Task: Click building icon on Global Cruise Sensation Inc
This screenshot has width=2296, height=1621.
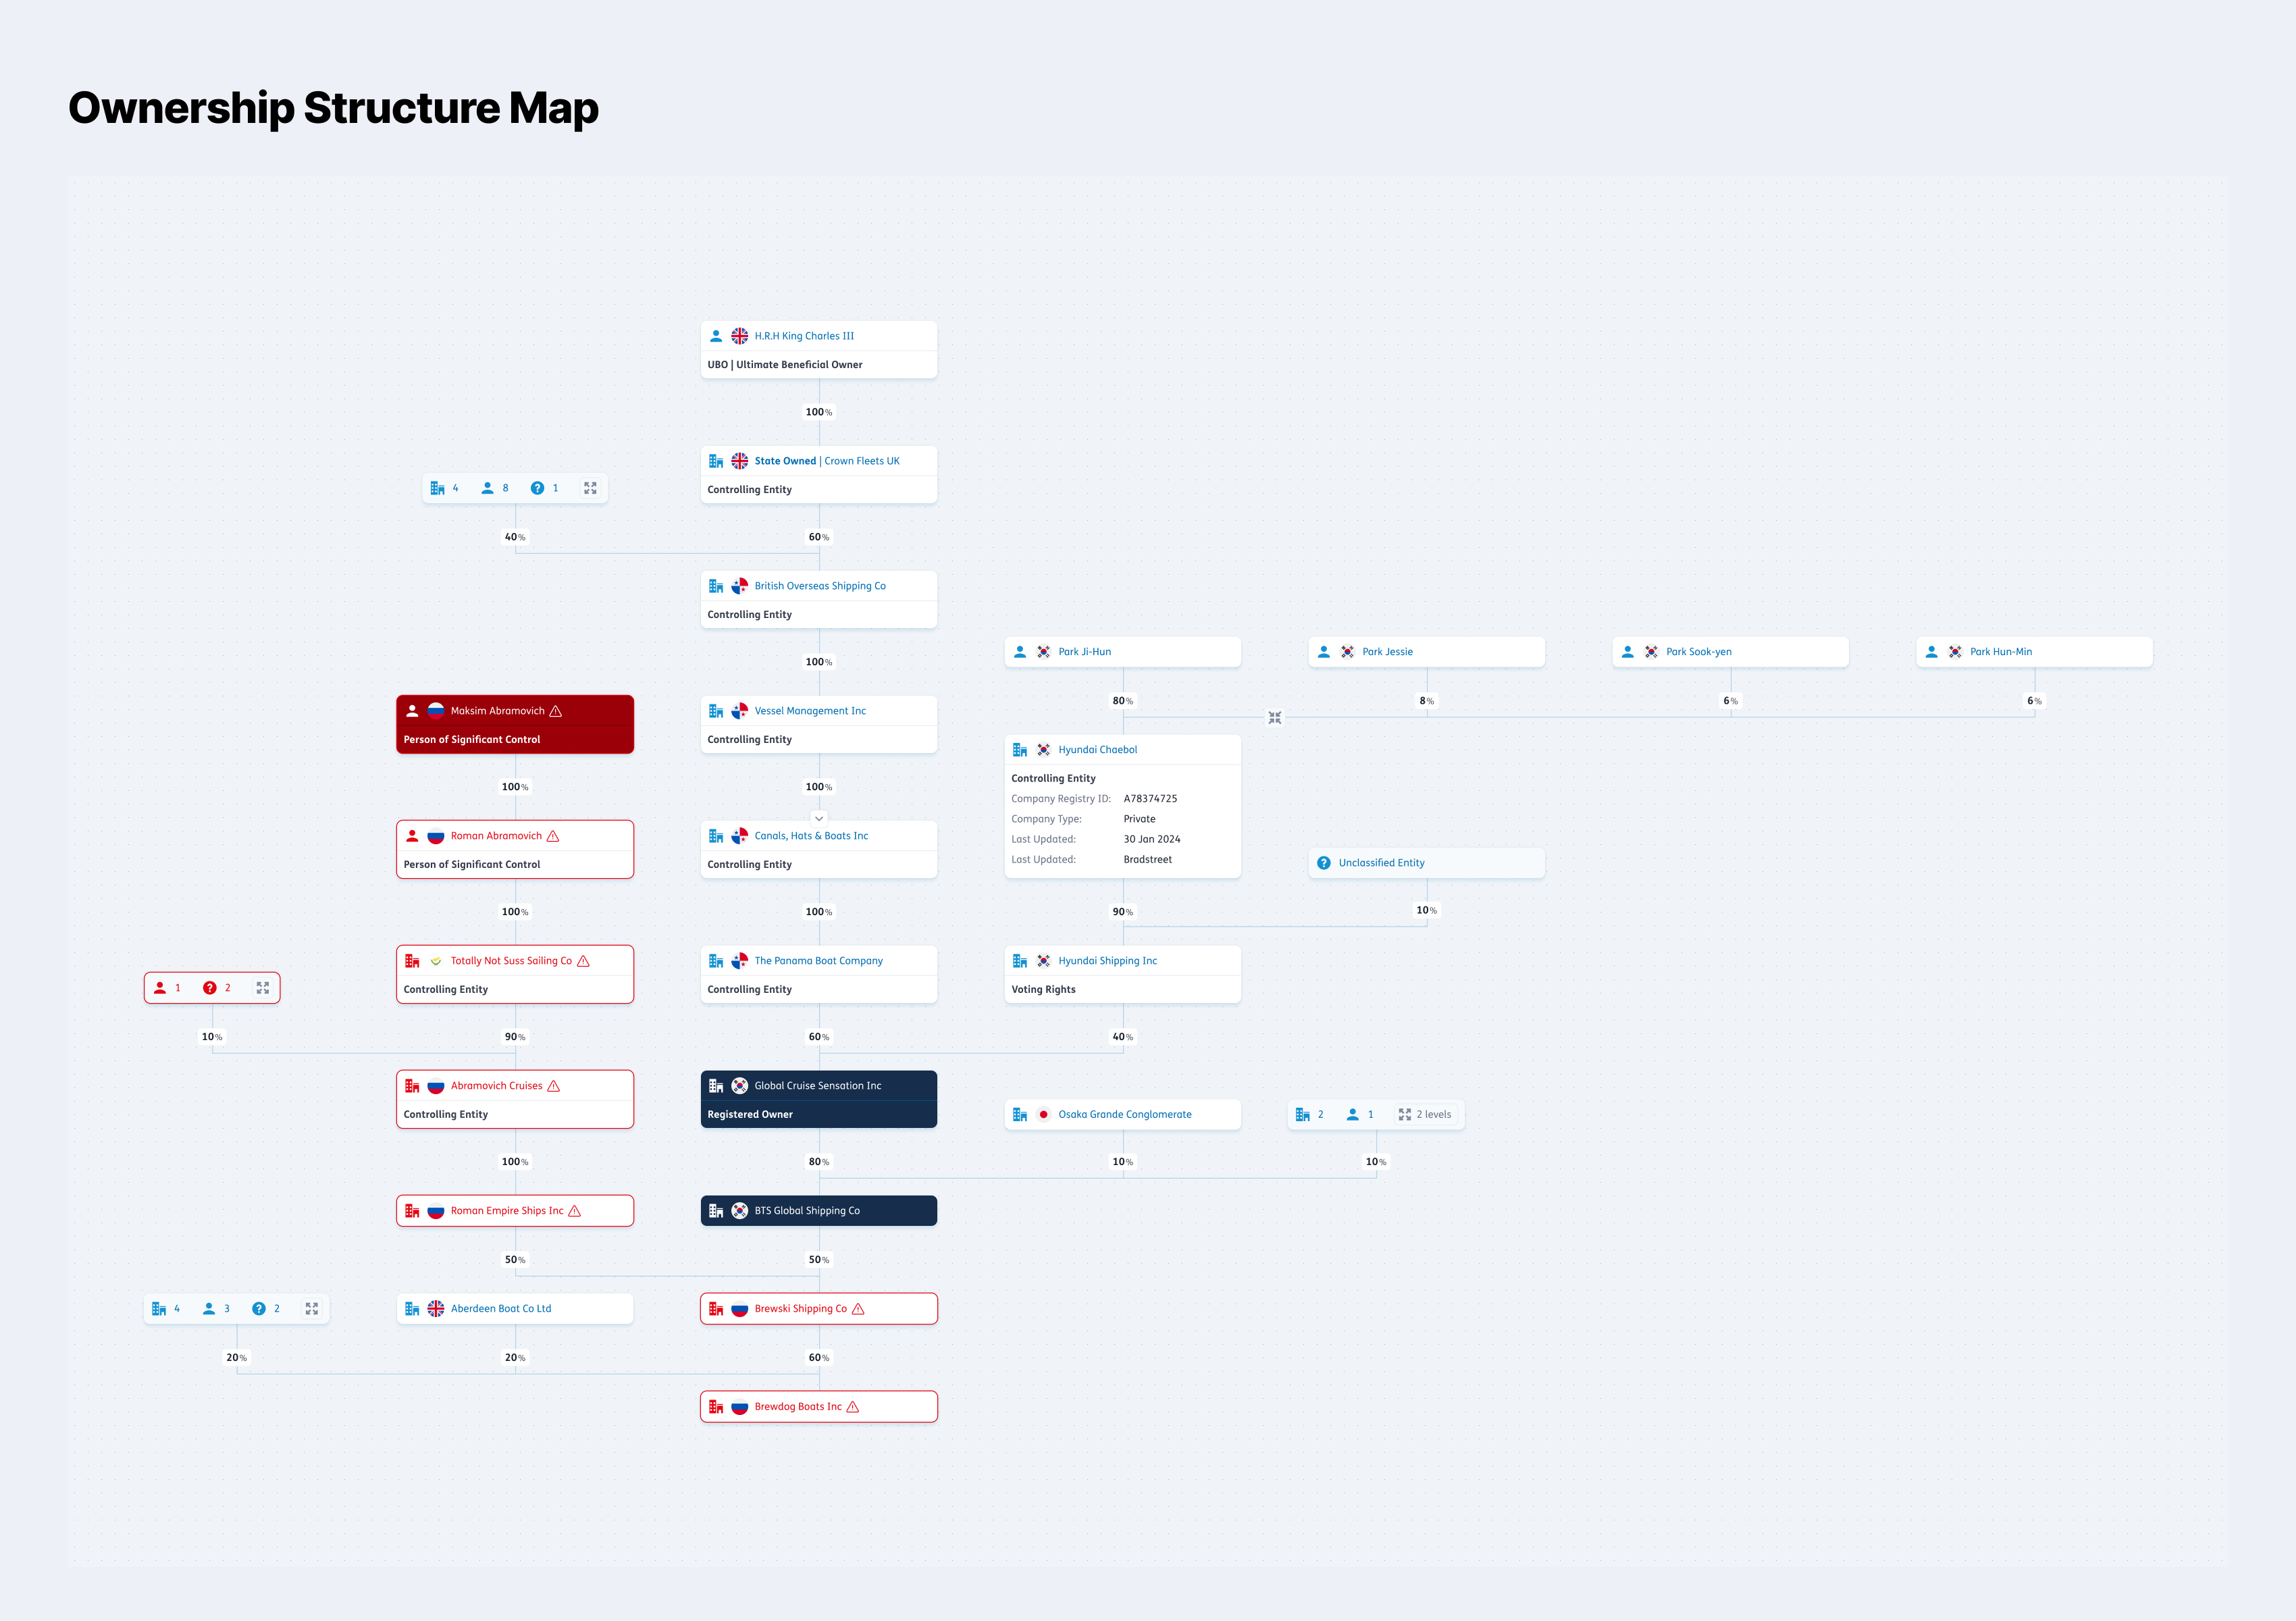Action: coord(716,1086)
